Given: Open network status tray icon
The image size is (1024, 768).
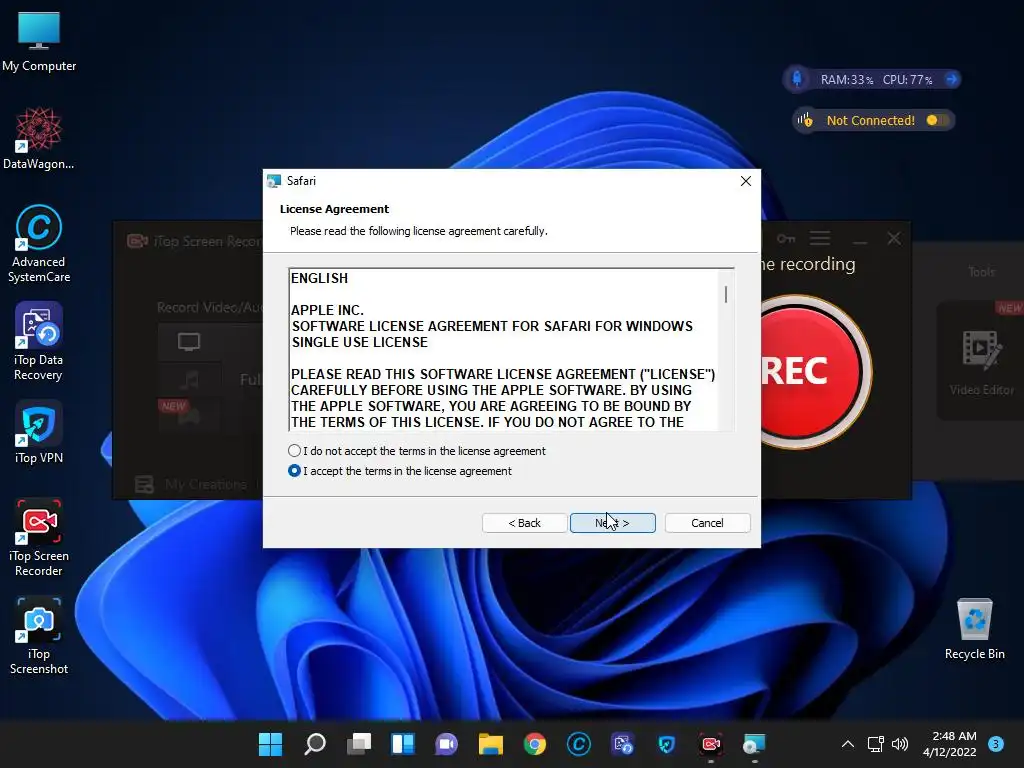Looking at the screenshot, I should (875, 744).
